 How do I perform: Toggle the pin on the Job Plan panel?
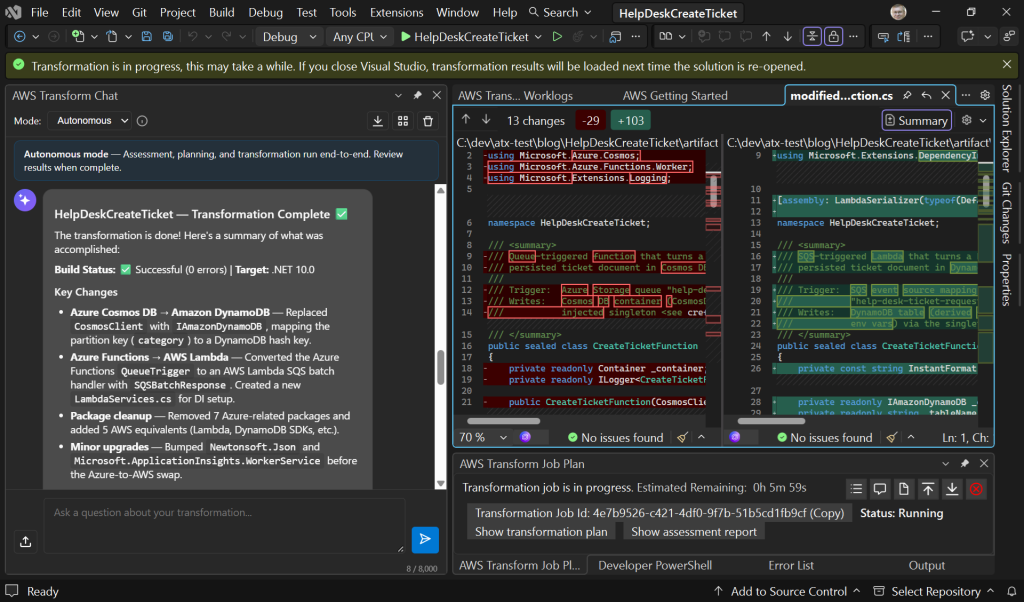pyautogui.click(x=965, y=464)
